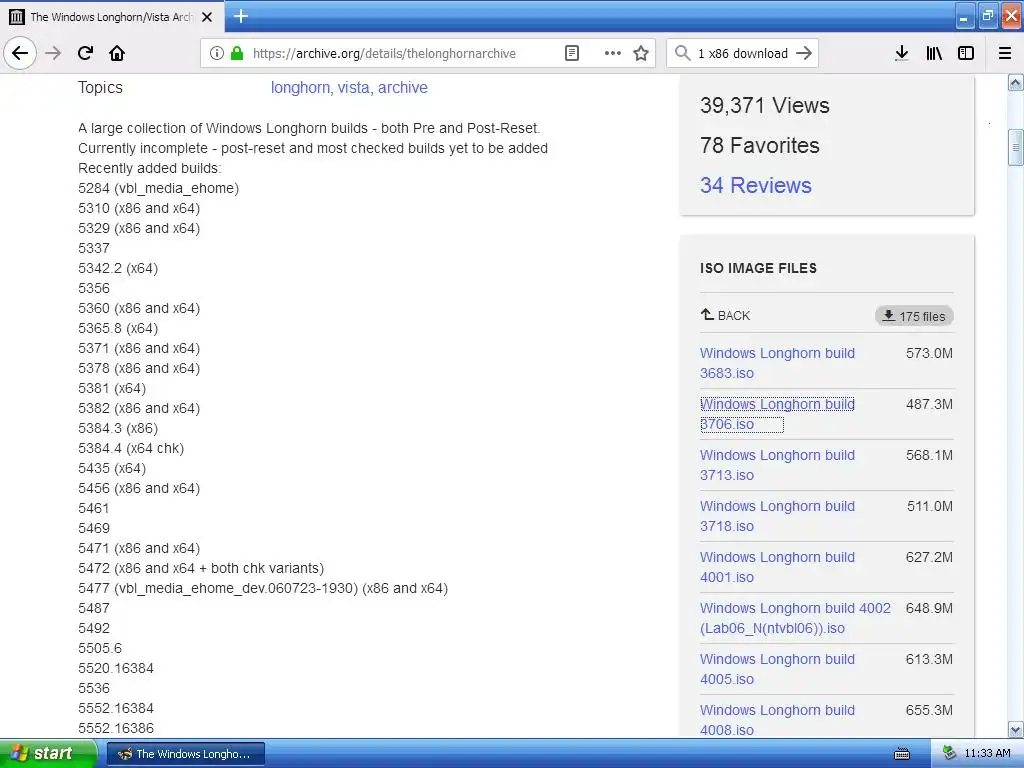Click the vertical scrollbar thumb
The height and width of the screenshot is (768, 1024).
[1015, 148]
